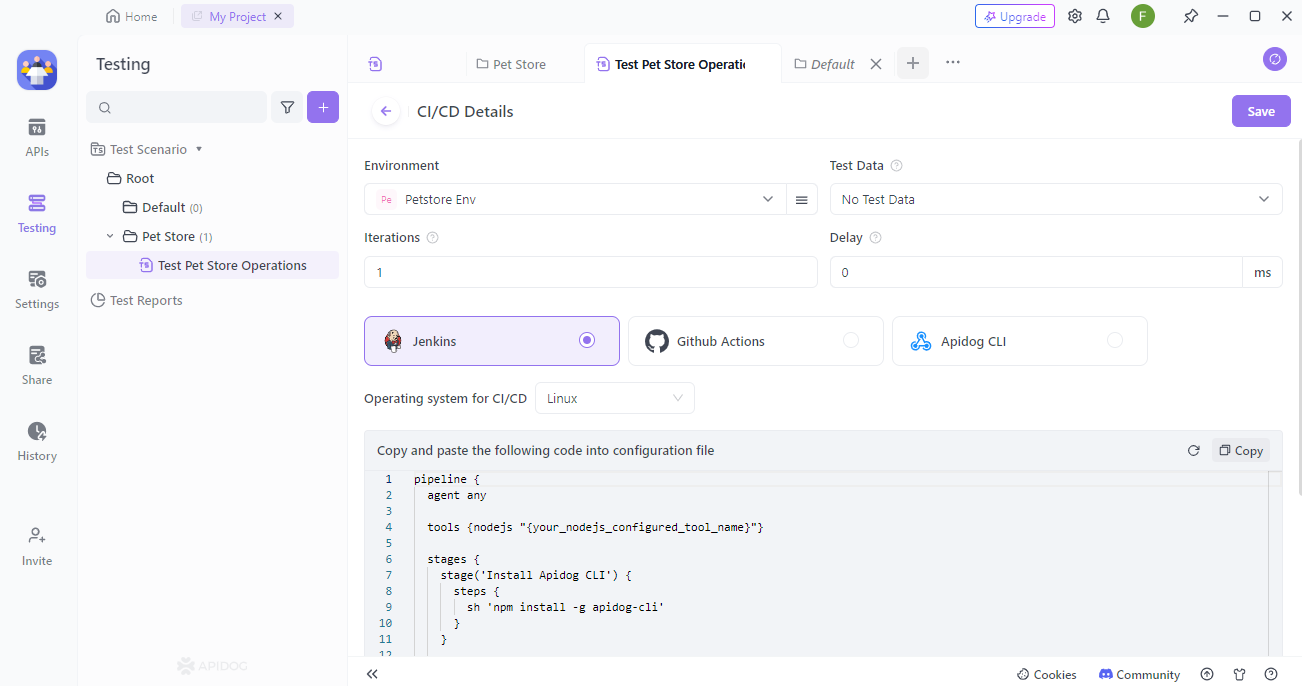Click the "CI/CD Details" heading
Viewport: 1302px width, 686px height.
[x=465, y=112]
